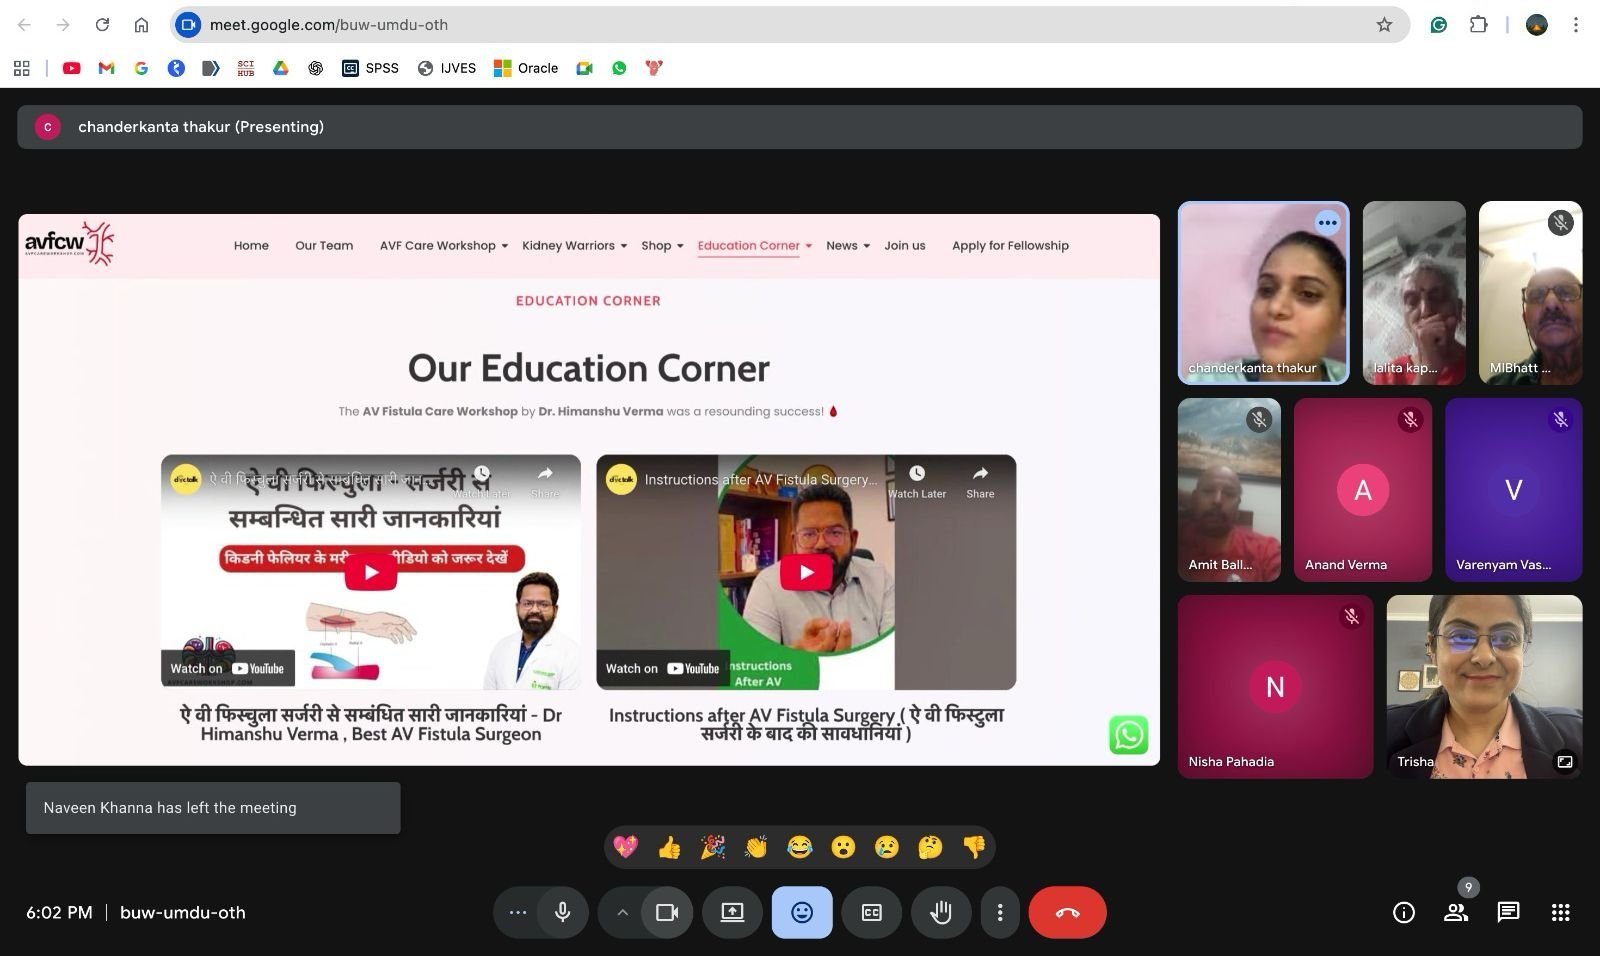Toggle the camera on or off
1600x956 pixels.
tap(667, 912)
